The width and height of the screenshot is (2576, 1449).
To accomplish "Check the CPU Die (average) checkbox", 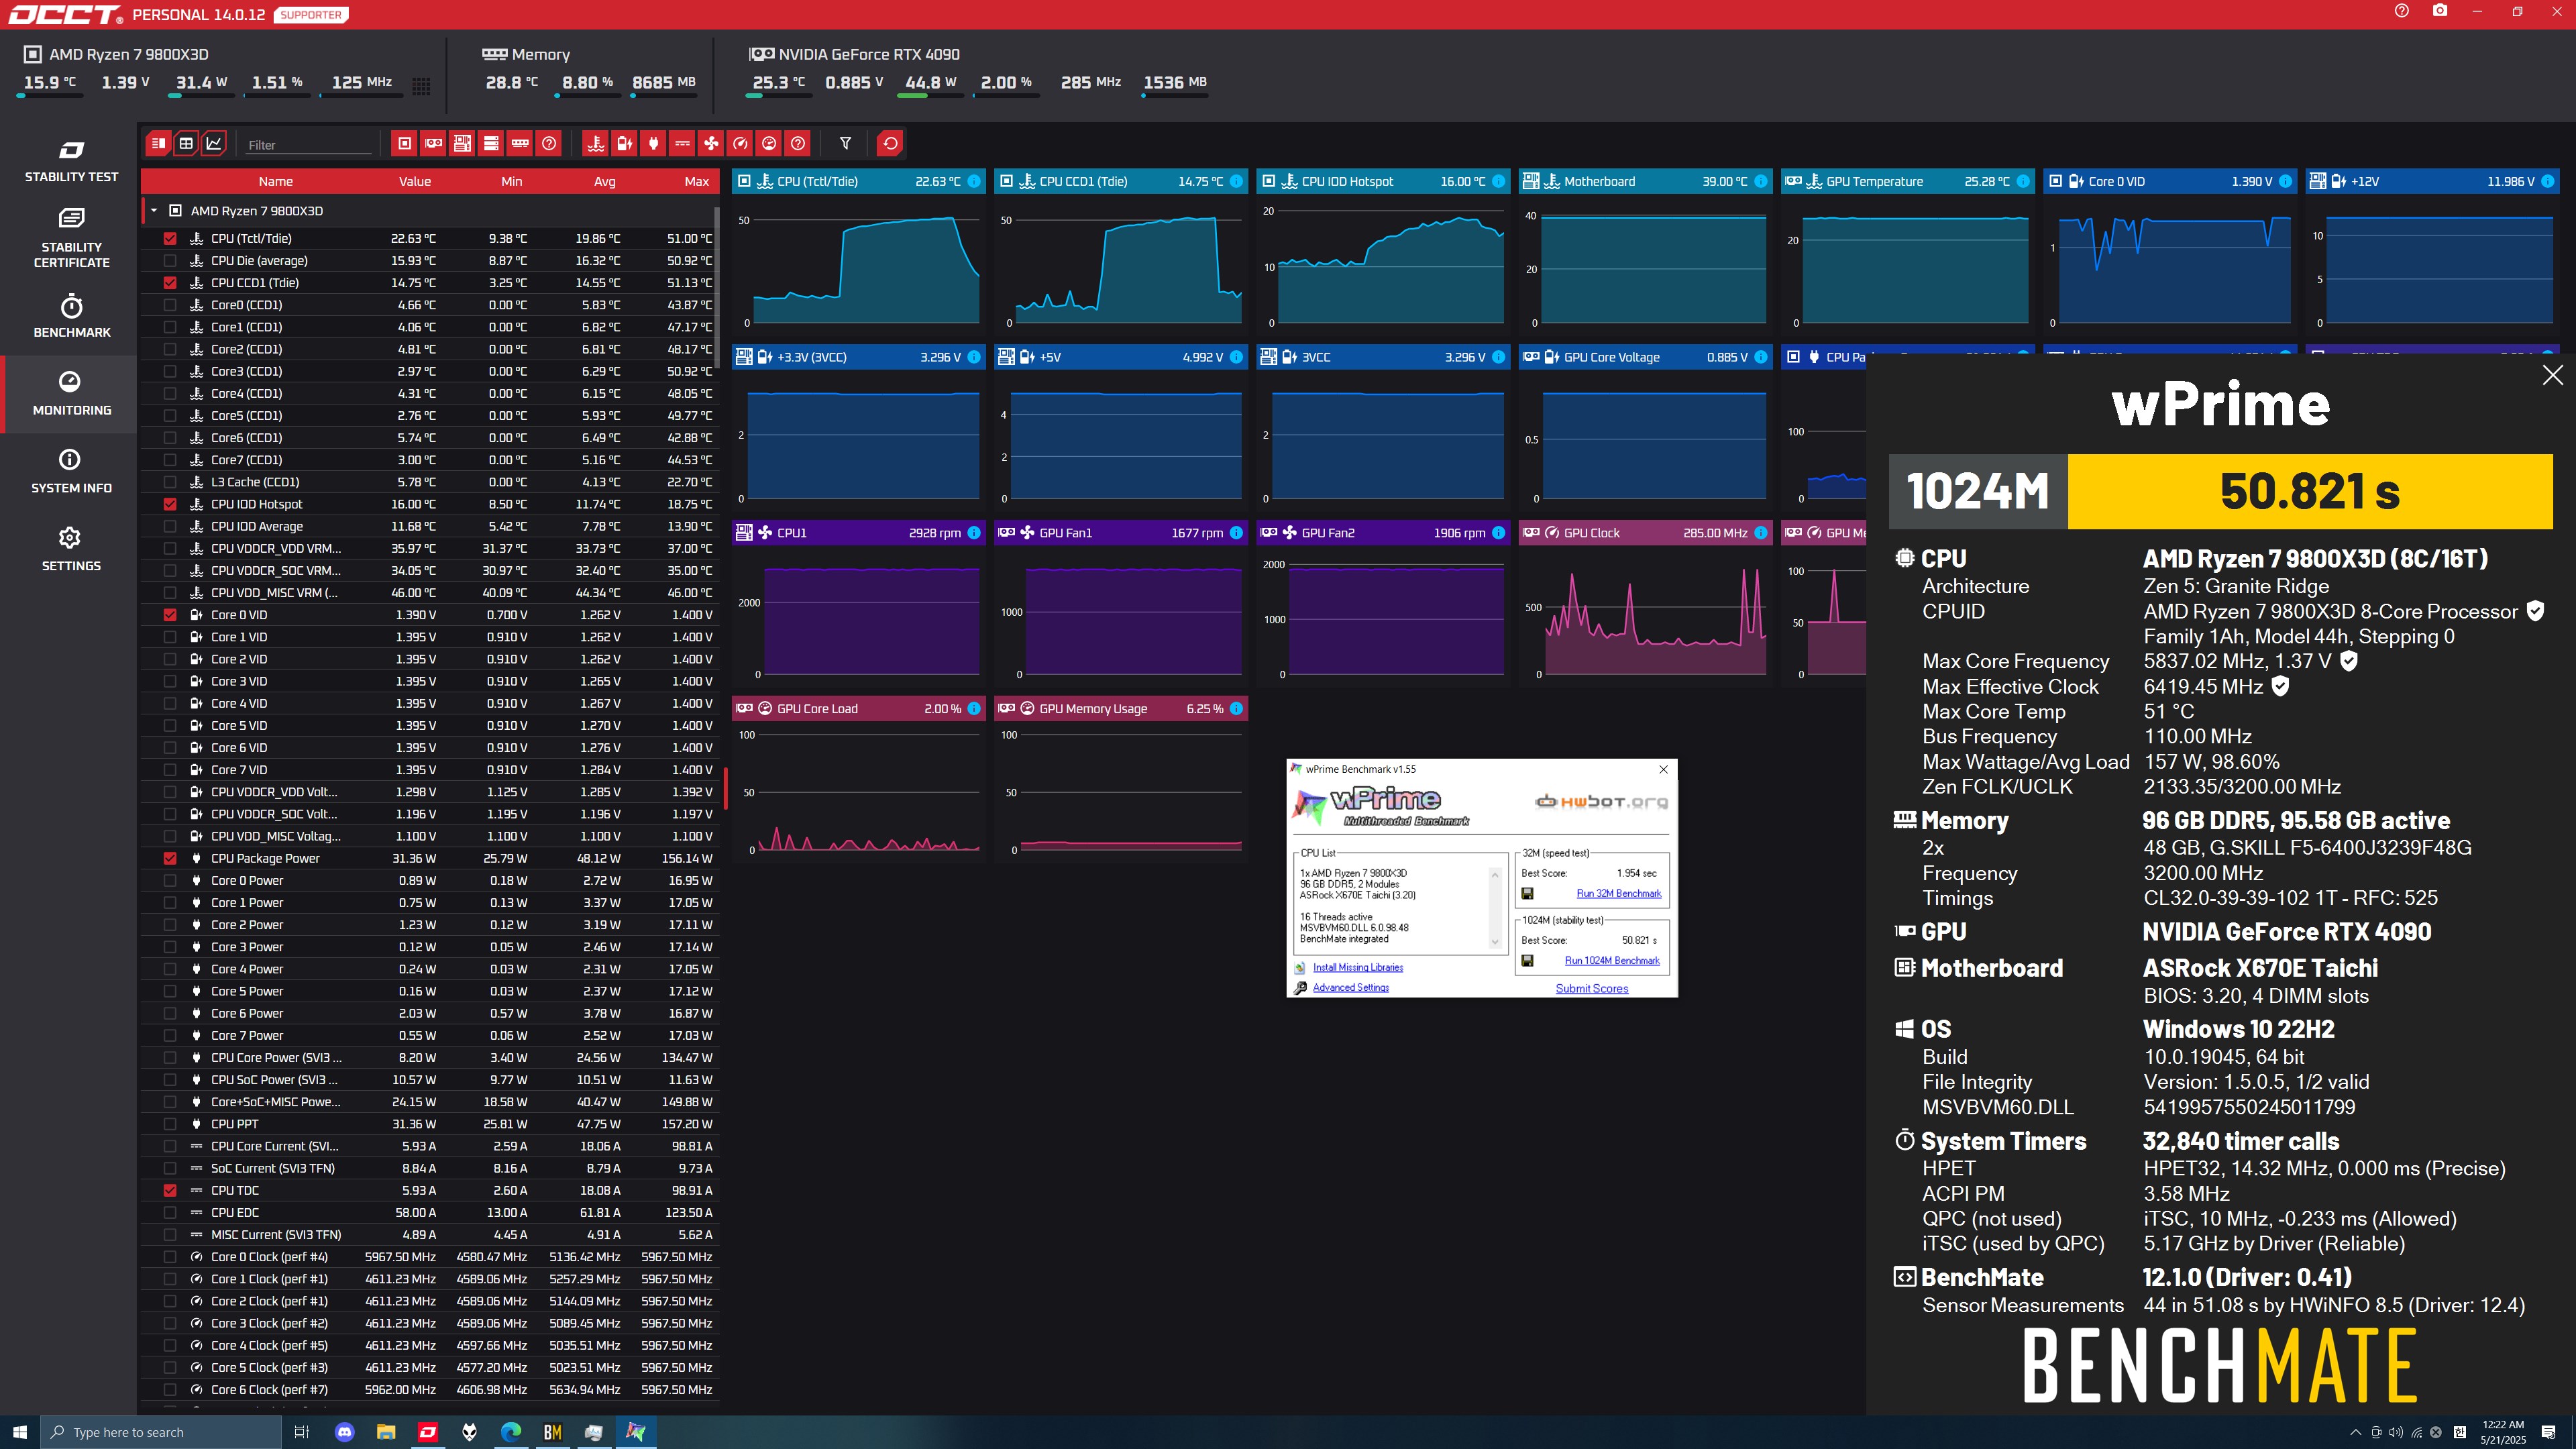I will [x=170, y=261].
